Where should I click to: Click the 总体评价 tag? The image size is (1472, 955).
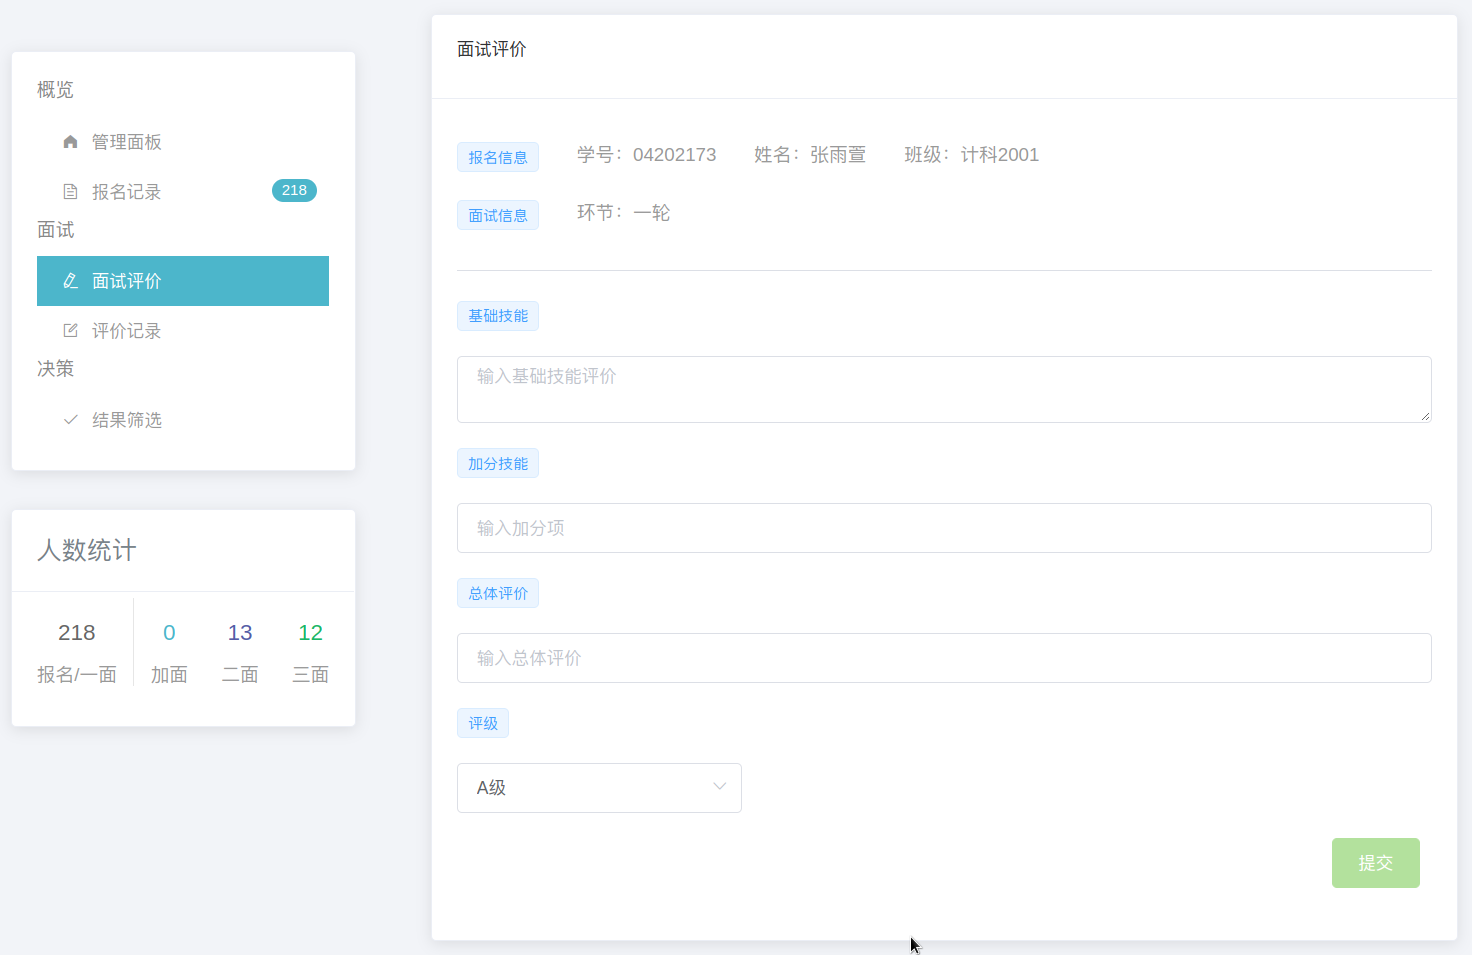click(x=498, y=593)
